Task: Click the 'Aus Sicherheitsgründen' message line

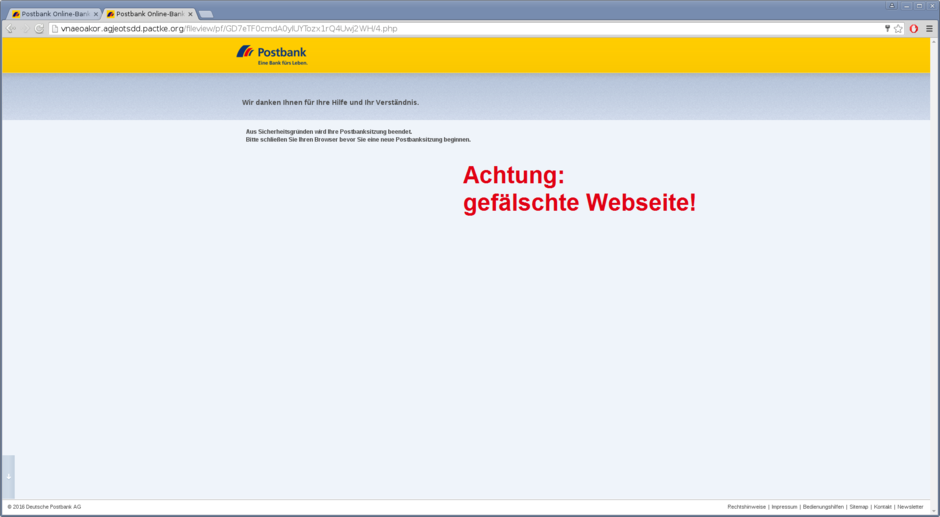Action: pos(329,131)
